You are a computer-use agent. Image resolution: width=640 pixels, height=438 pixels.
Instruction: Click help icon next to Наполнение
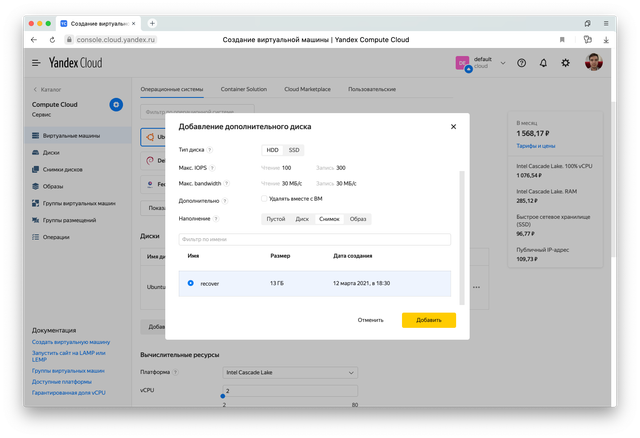216,218
